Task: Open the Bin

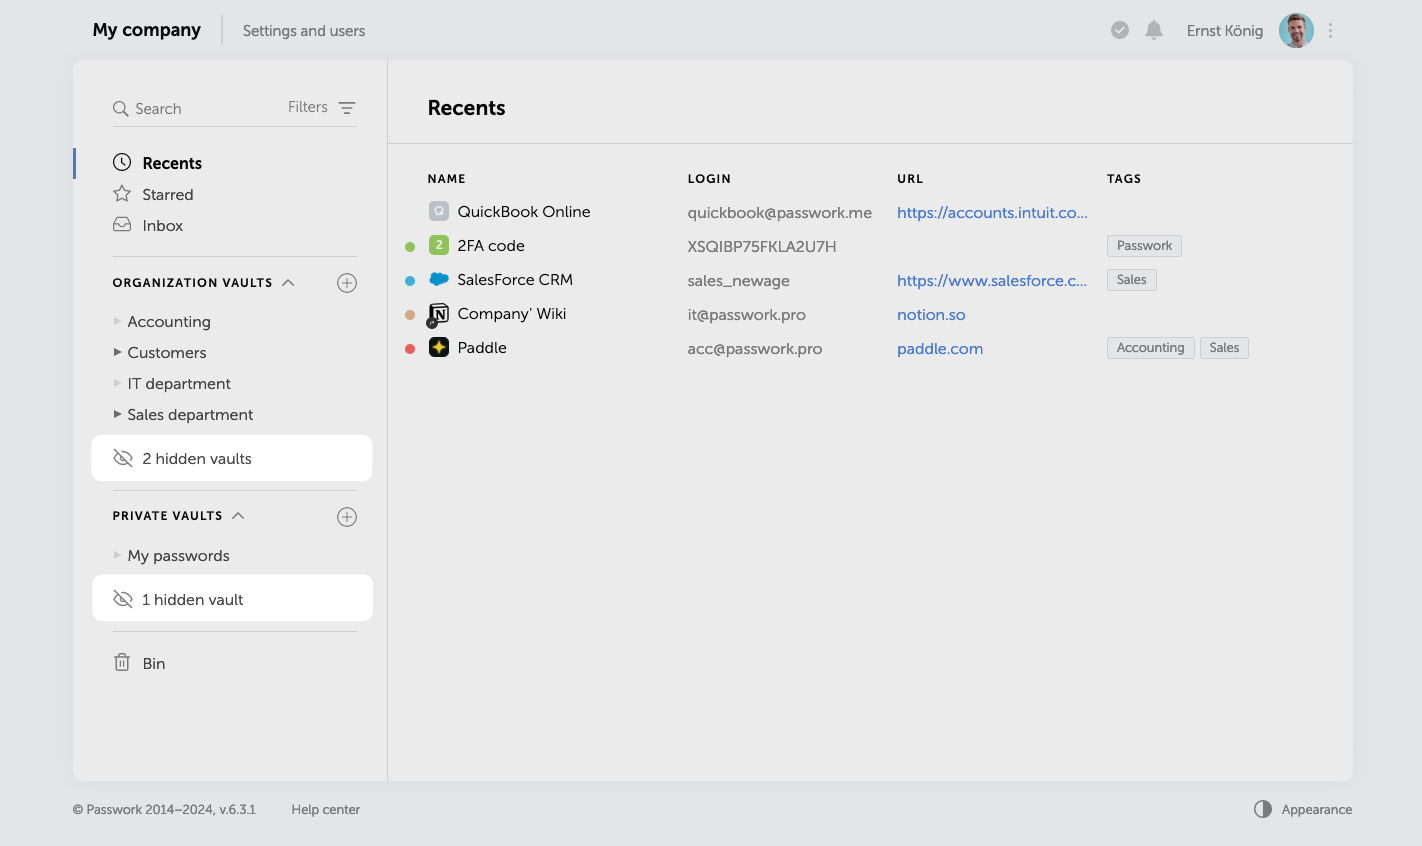Action: [x=154, y=663]
